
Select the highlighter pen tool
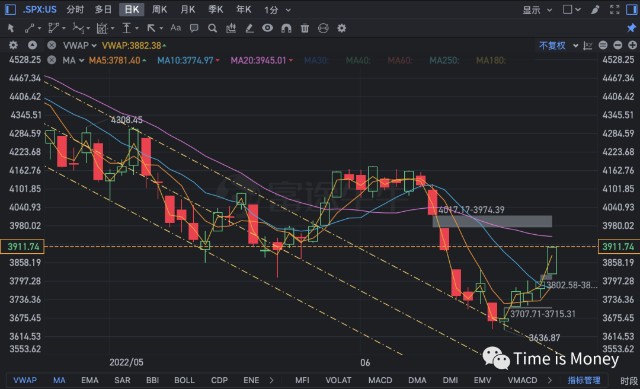249,28
